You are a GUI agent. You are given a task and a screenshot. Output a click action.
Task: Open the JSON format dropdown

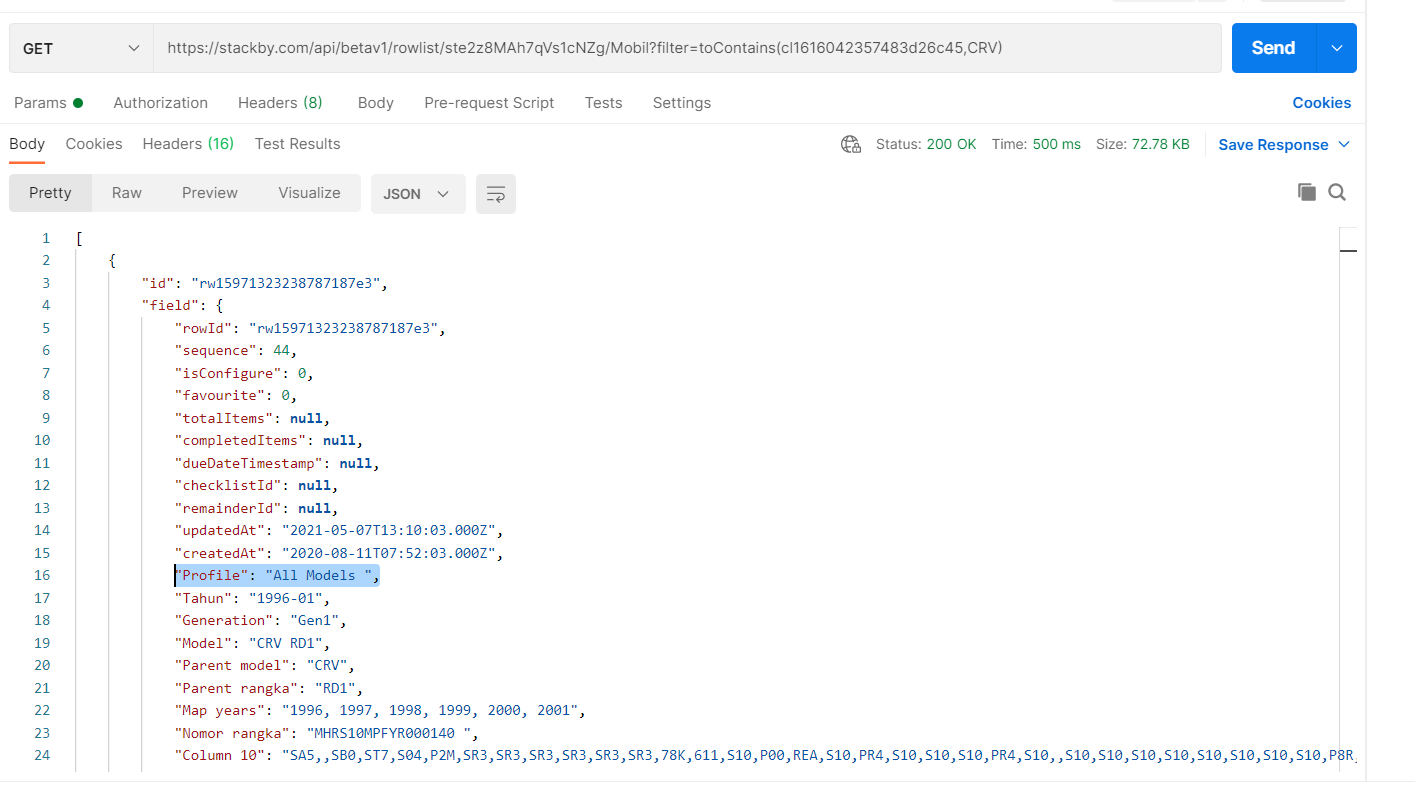(418, 194)
